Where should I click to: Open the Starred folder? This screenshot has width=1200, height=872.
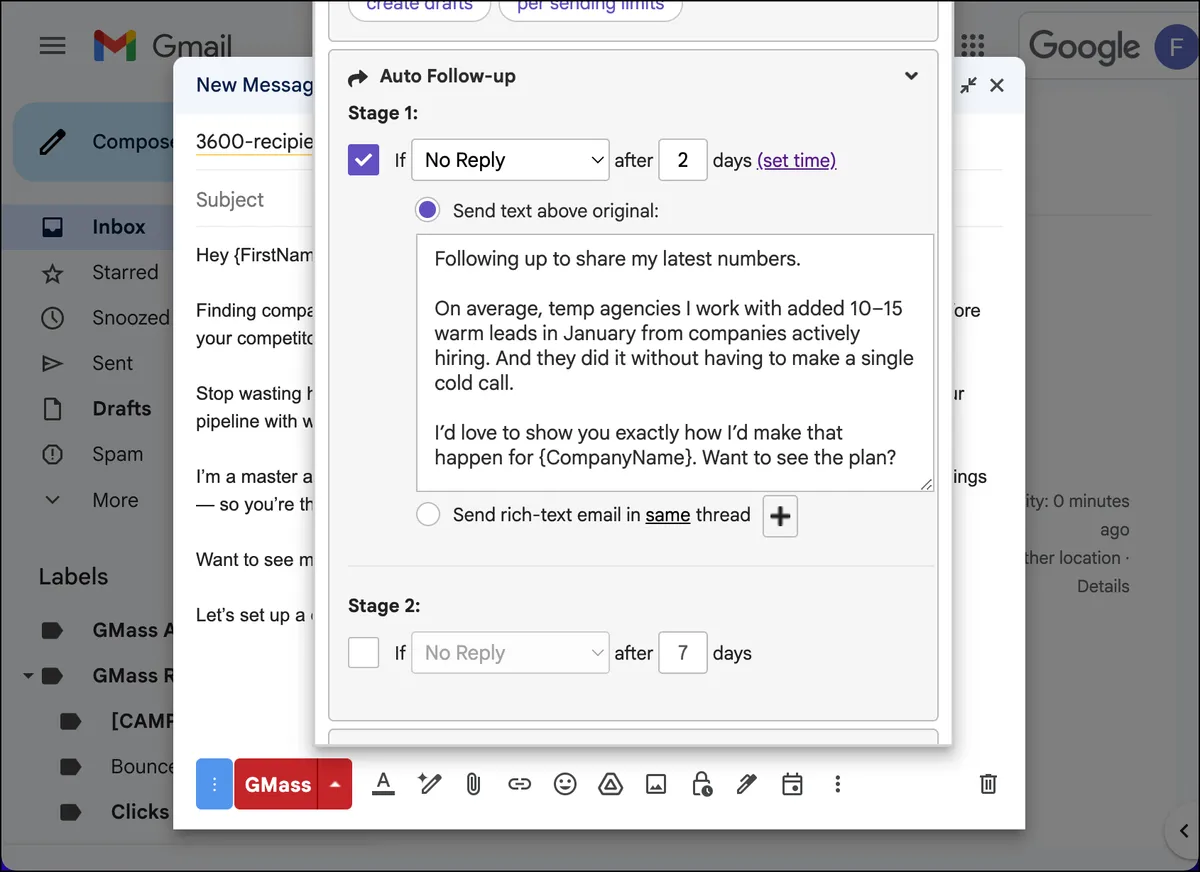click(x=125, y=272)
